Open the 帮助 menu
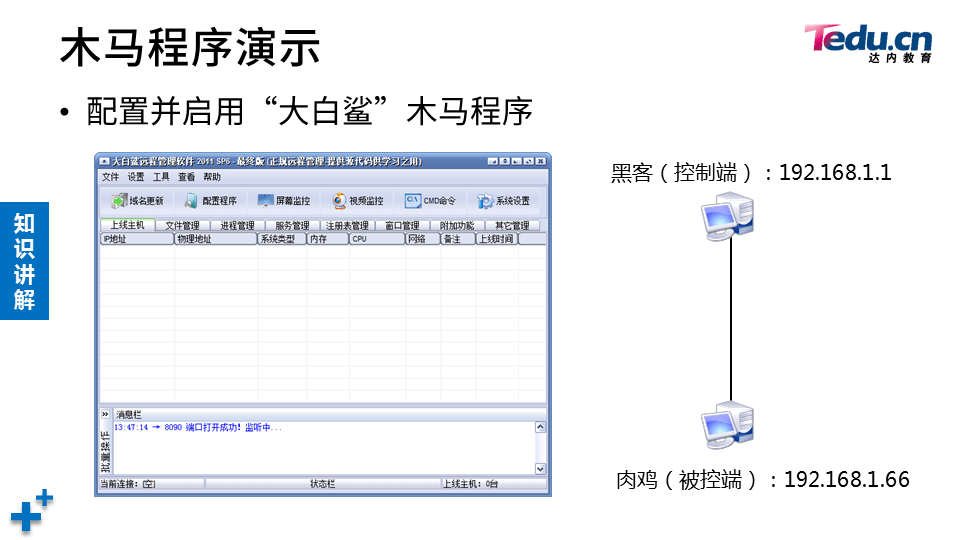 (212, 177)
